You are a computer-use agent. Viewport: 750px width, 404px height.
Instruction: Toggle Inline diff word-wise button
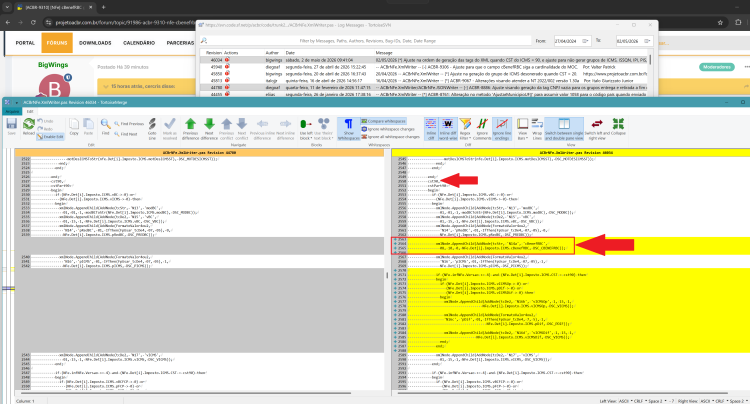coord(448,129)
